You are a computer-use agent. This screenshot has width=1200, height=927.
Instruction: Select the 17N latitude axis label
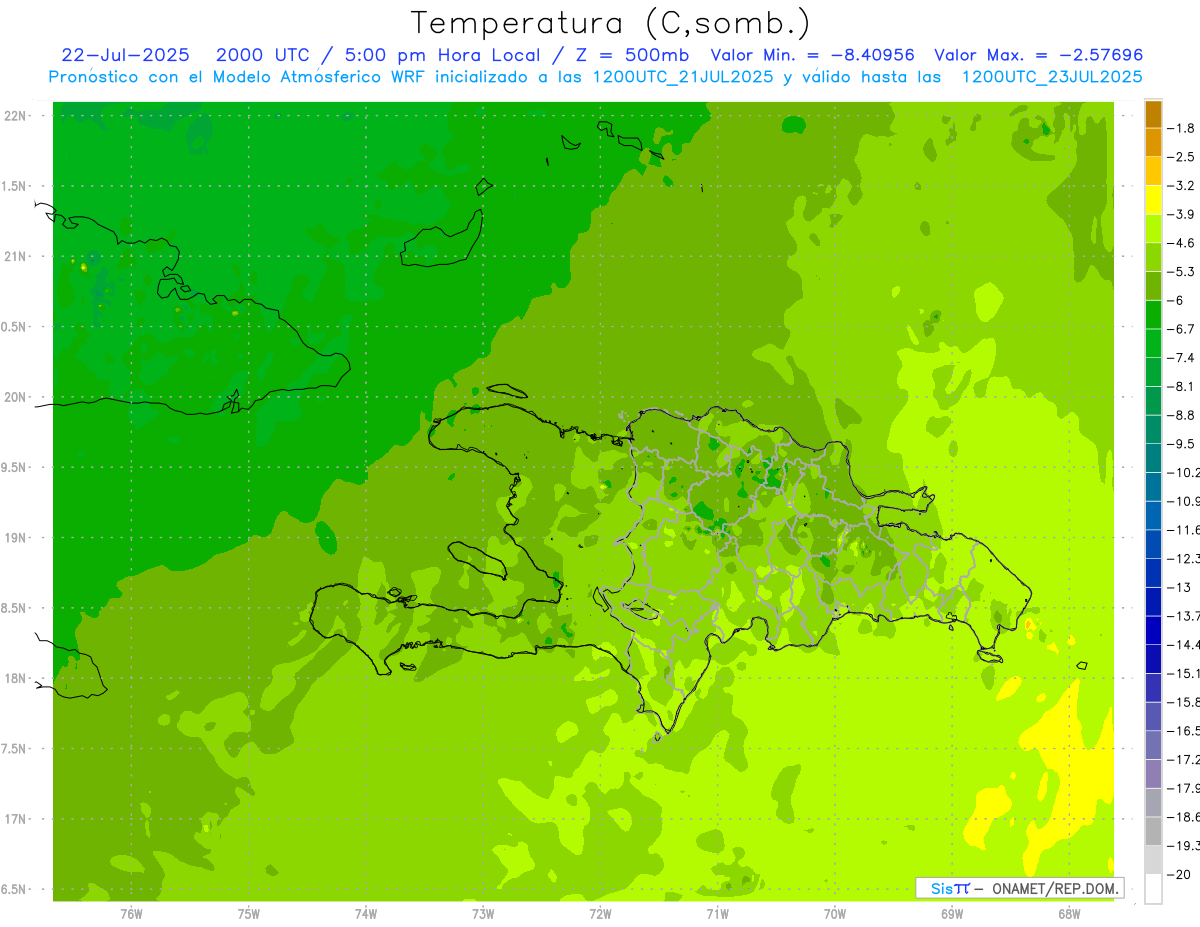(16, 819)
